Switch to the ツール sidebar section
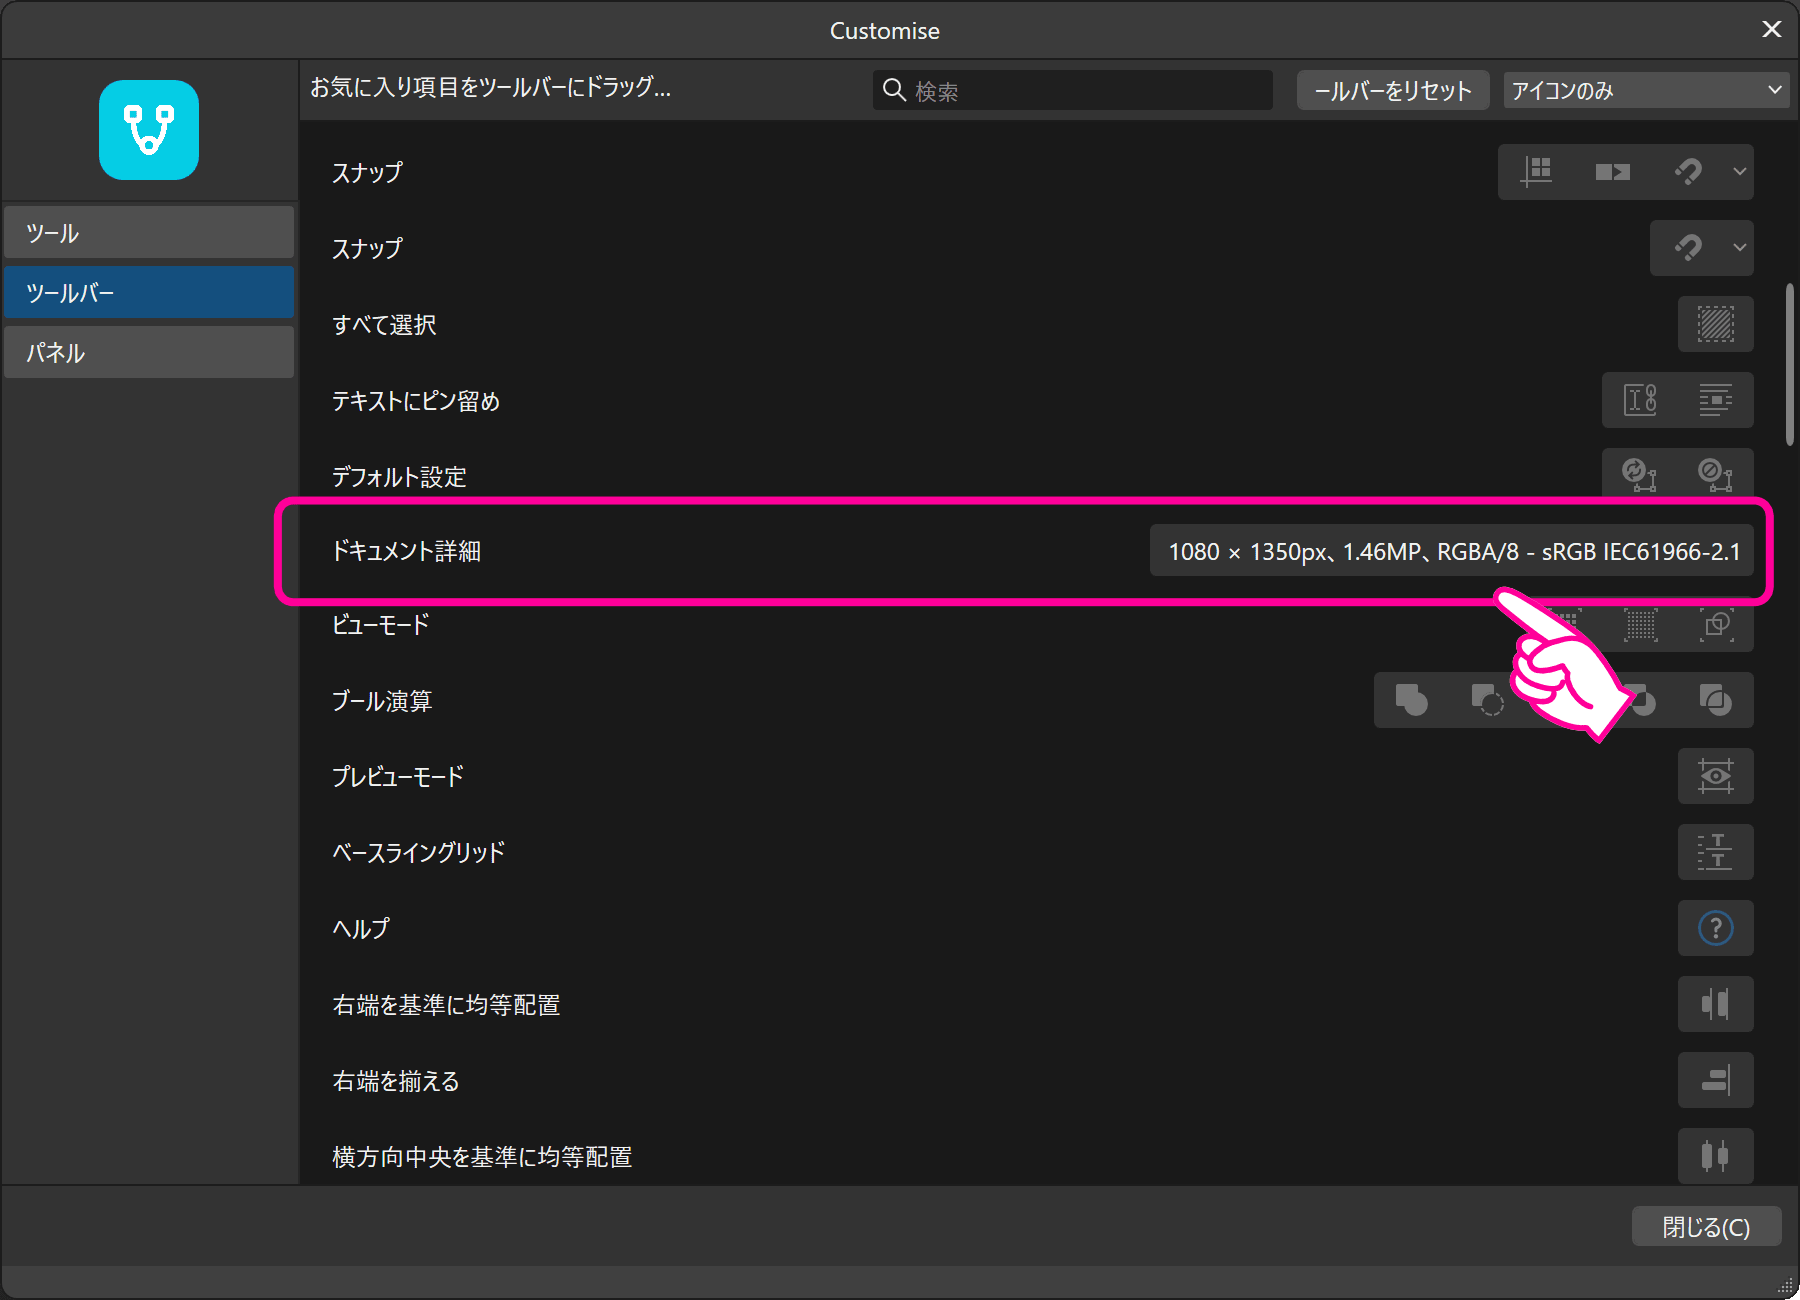Image resolution: width=1800 pixels, height=1300 pixels. pos(149,232)
